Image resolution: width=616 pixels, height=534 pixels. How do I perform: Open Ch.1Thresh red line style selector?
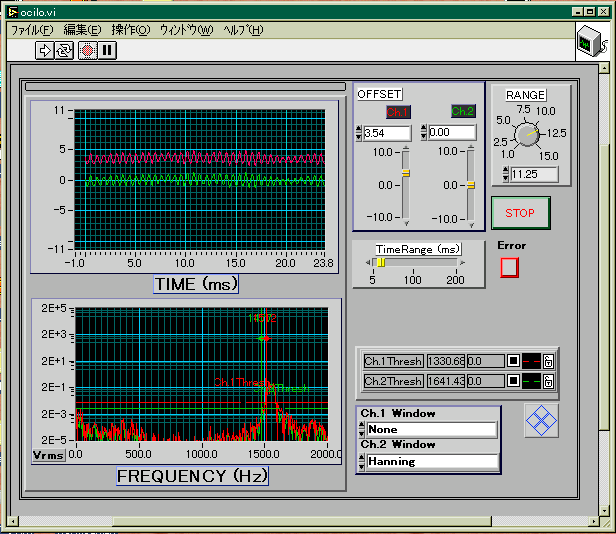coord(531,361)
